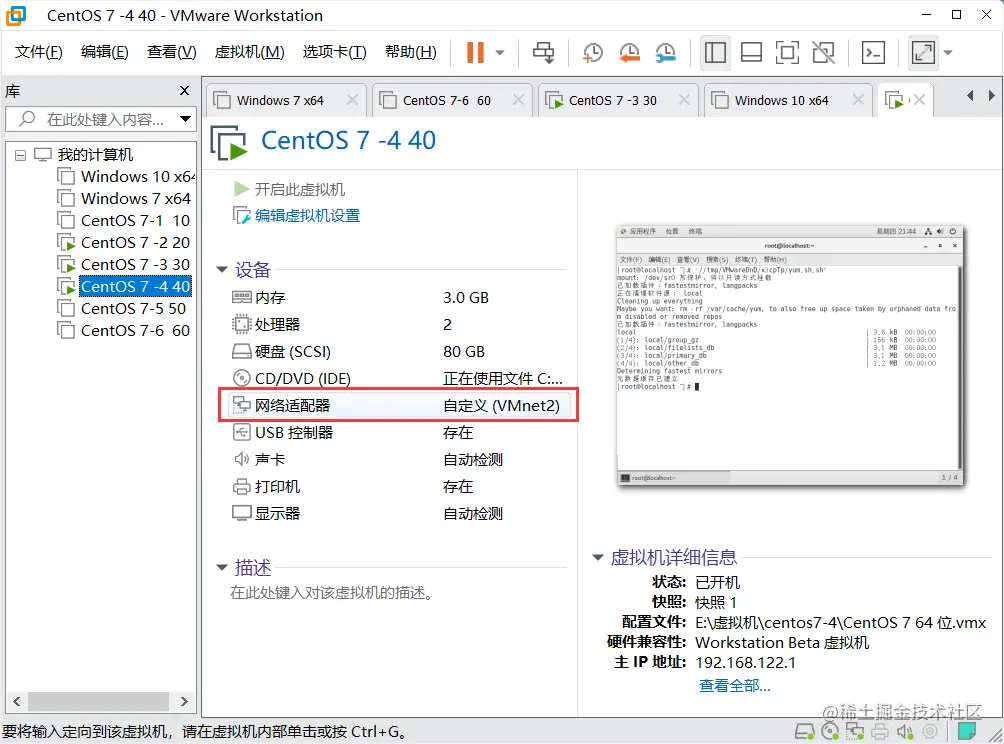Open the 虚拟机(M) menu
Screen dimensions: 1004x744
[x=248, y=52]
